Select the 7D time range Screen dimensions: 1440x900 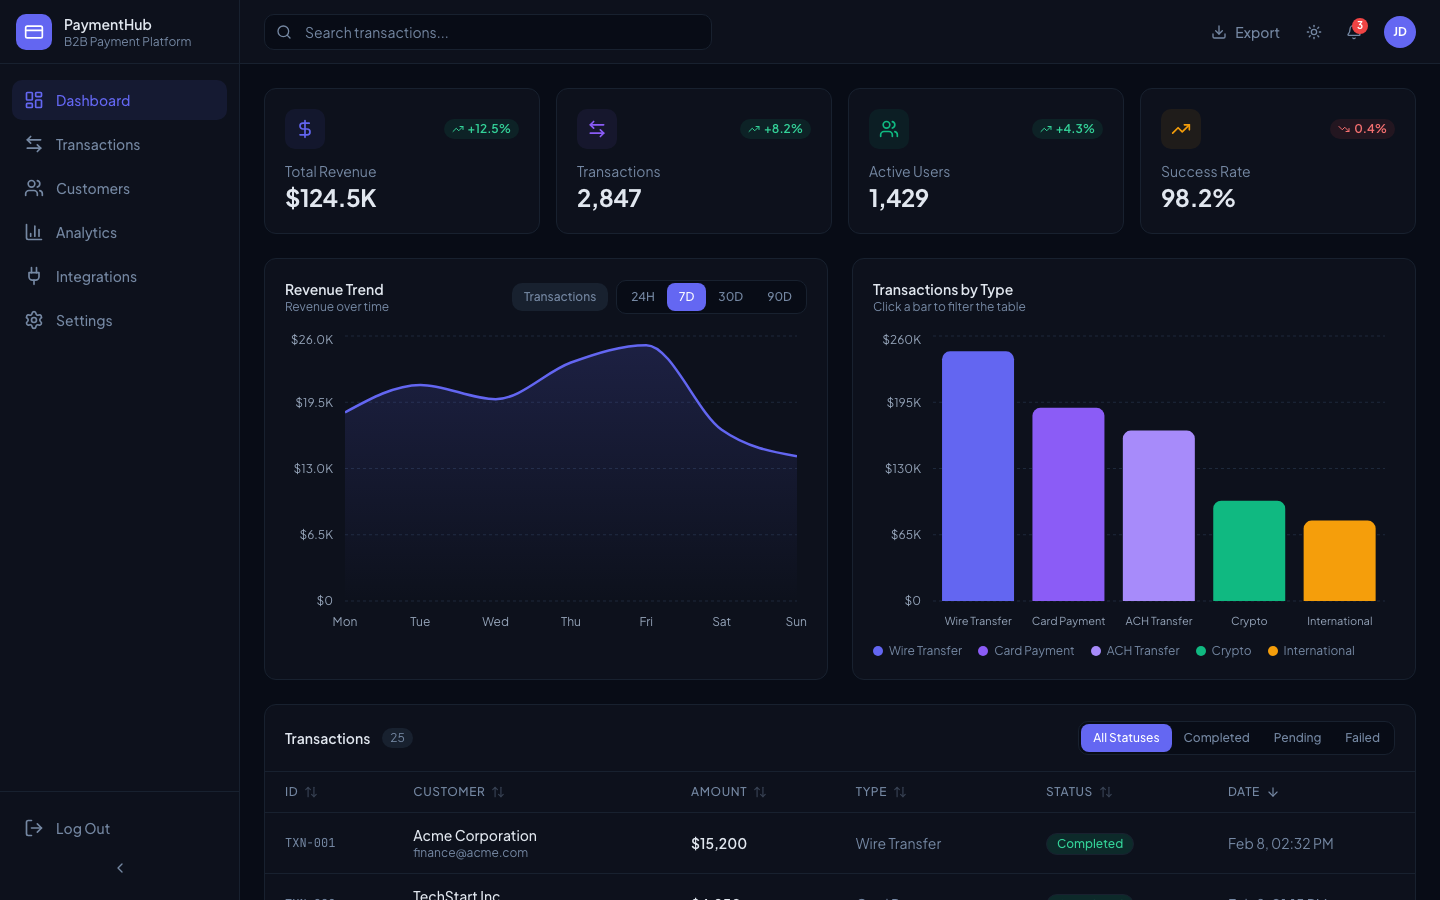coord(686,297)
